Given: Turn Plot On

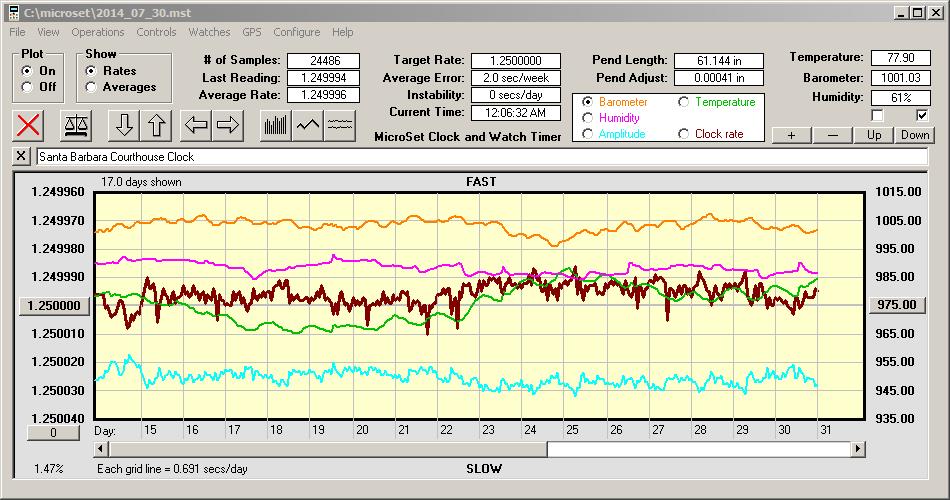Looking at the screenshot, I should pos(27,71).
